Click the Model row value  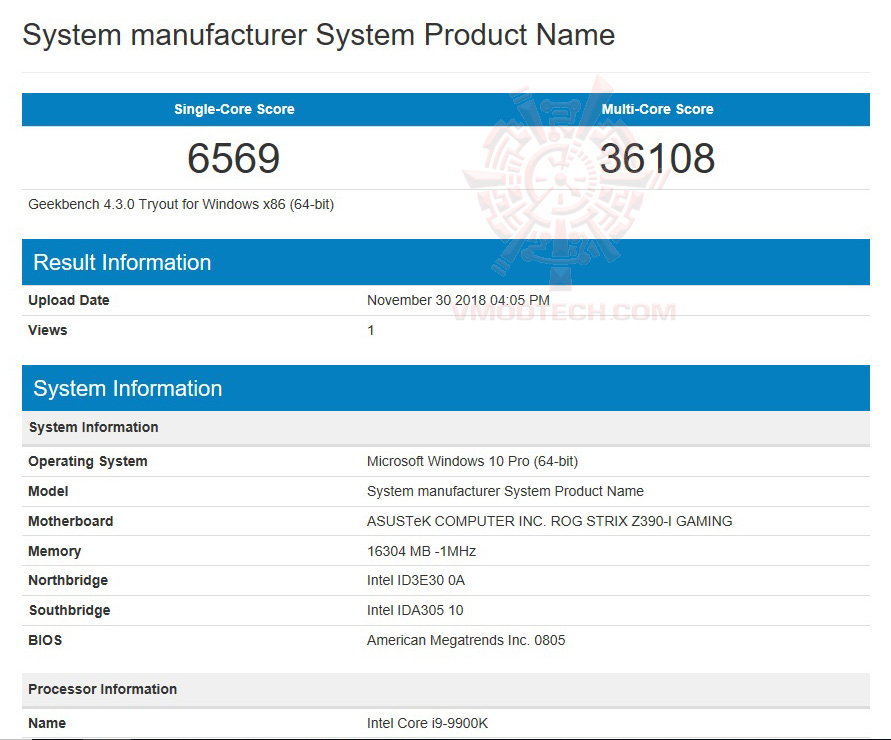click(x=505, y=491)
